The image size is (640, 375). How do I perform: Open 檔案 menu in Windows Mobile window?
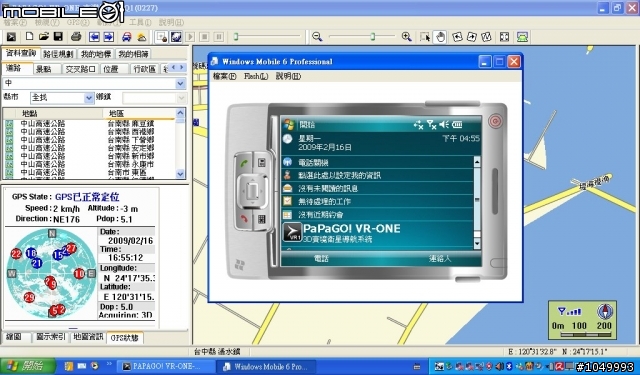click(x=224, y=76)
